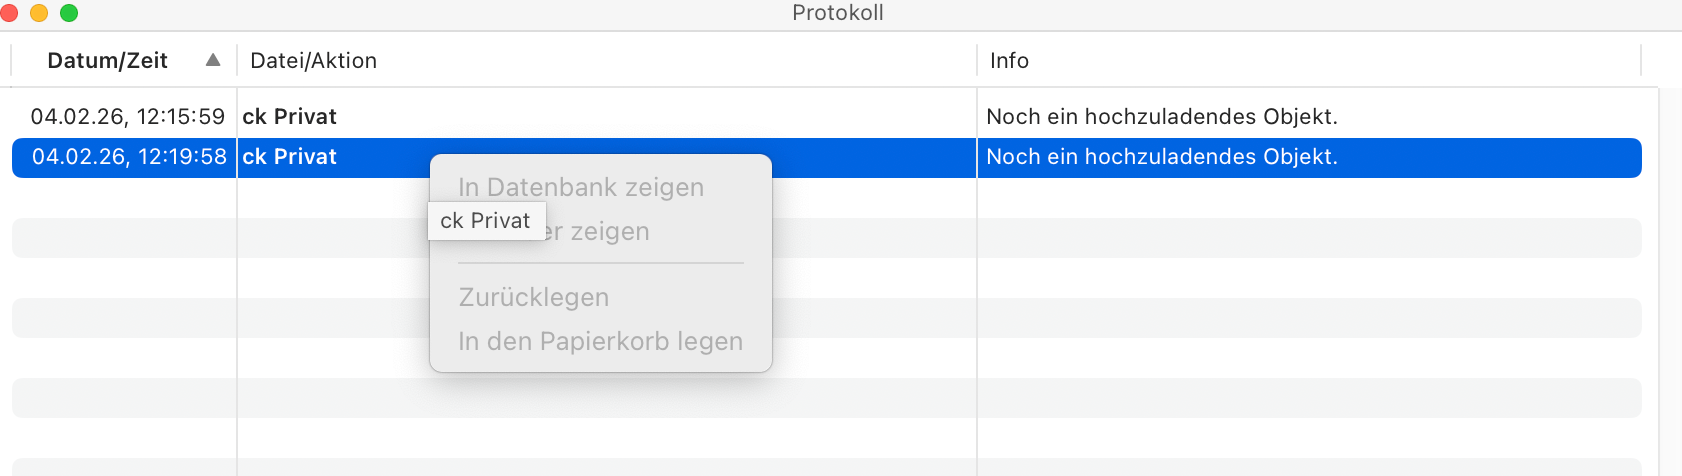Click "ck Privat" in the highlighted row

click(289, 157)
